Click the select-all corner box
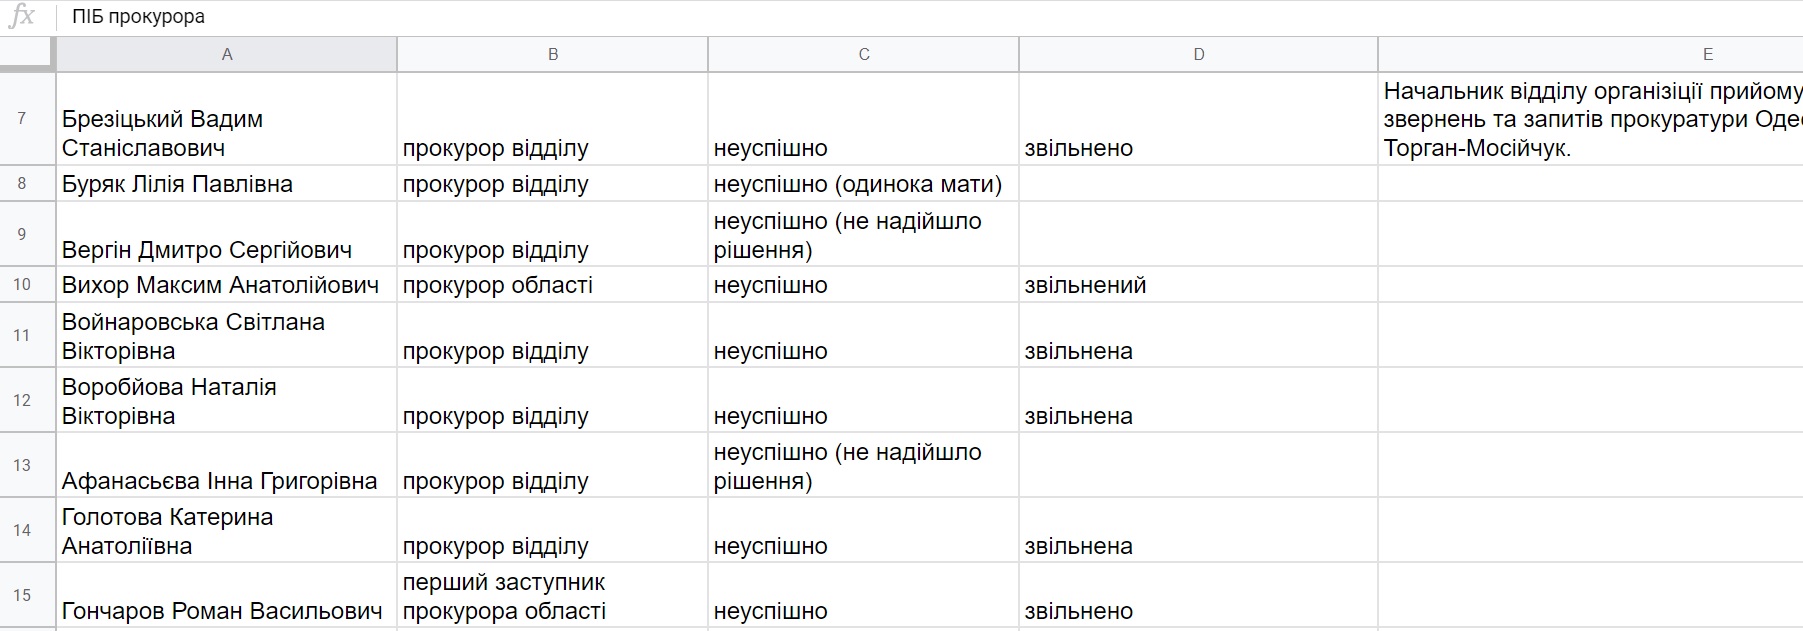The image size is (1803, 631). coord(27,54)
